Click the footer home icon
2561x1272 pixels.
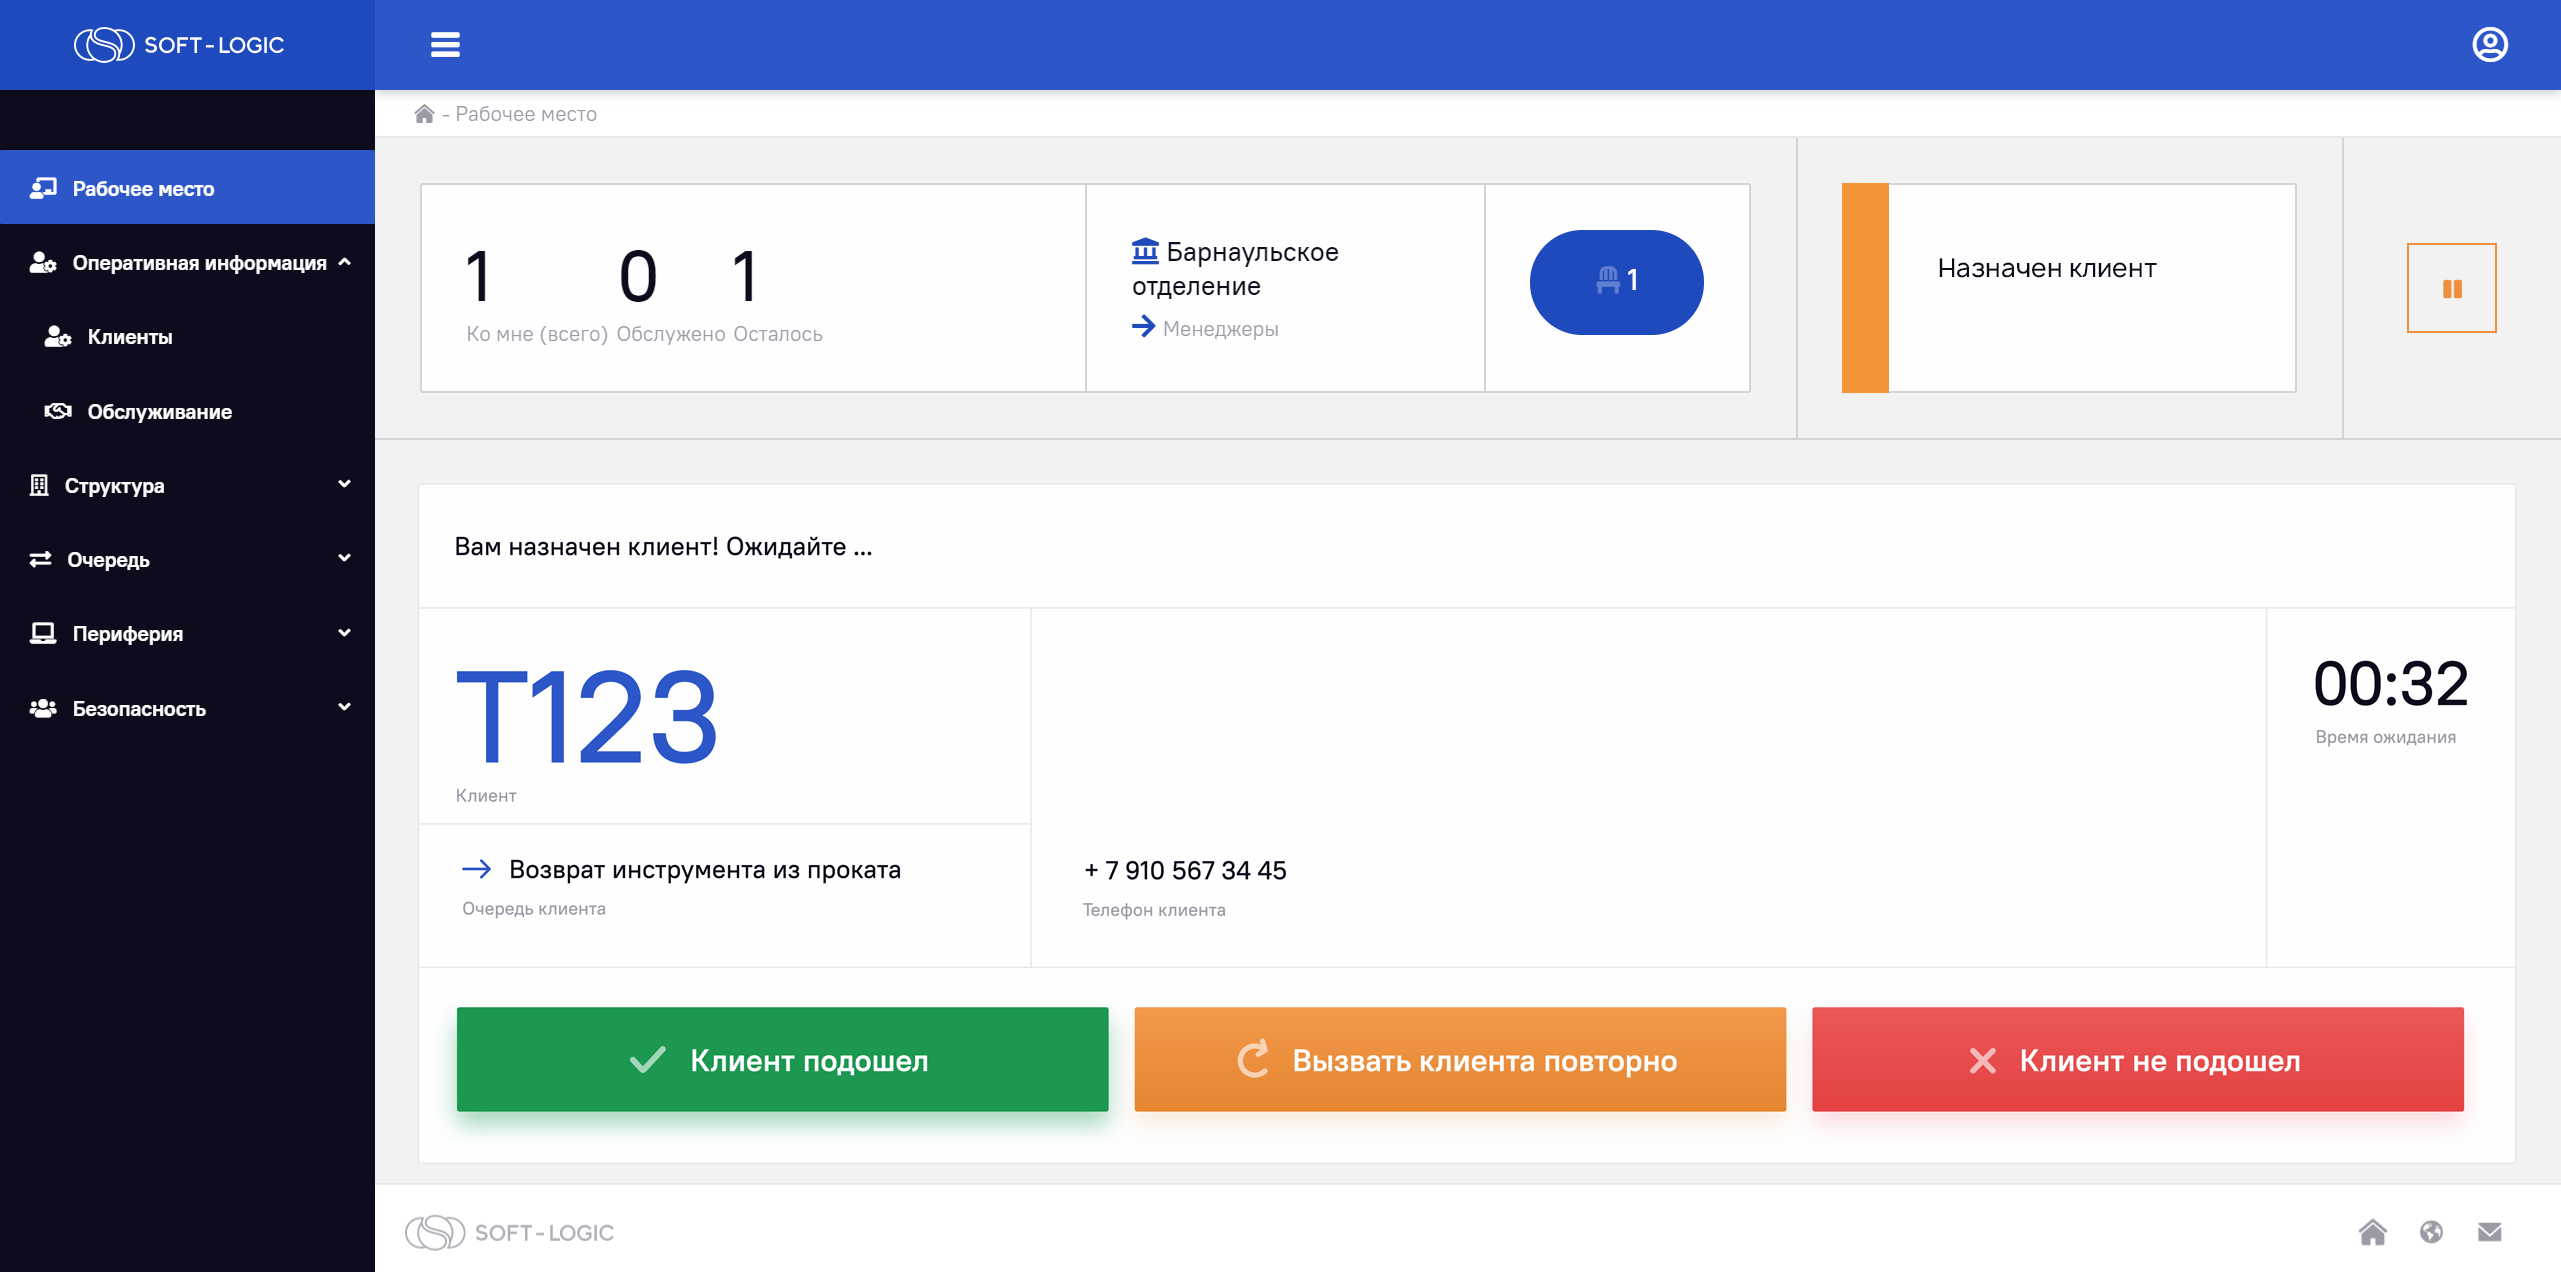2372,1232
